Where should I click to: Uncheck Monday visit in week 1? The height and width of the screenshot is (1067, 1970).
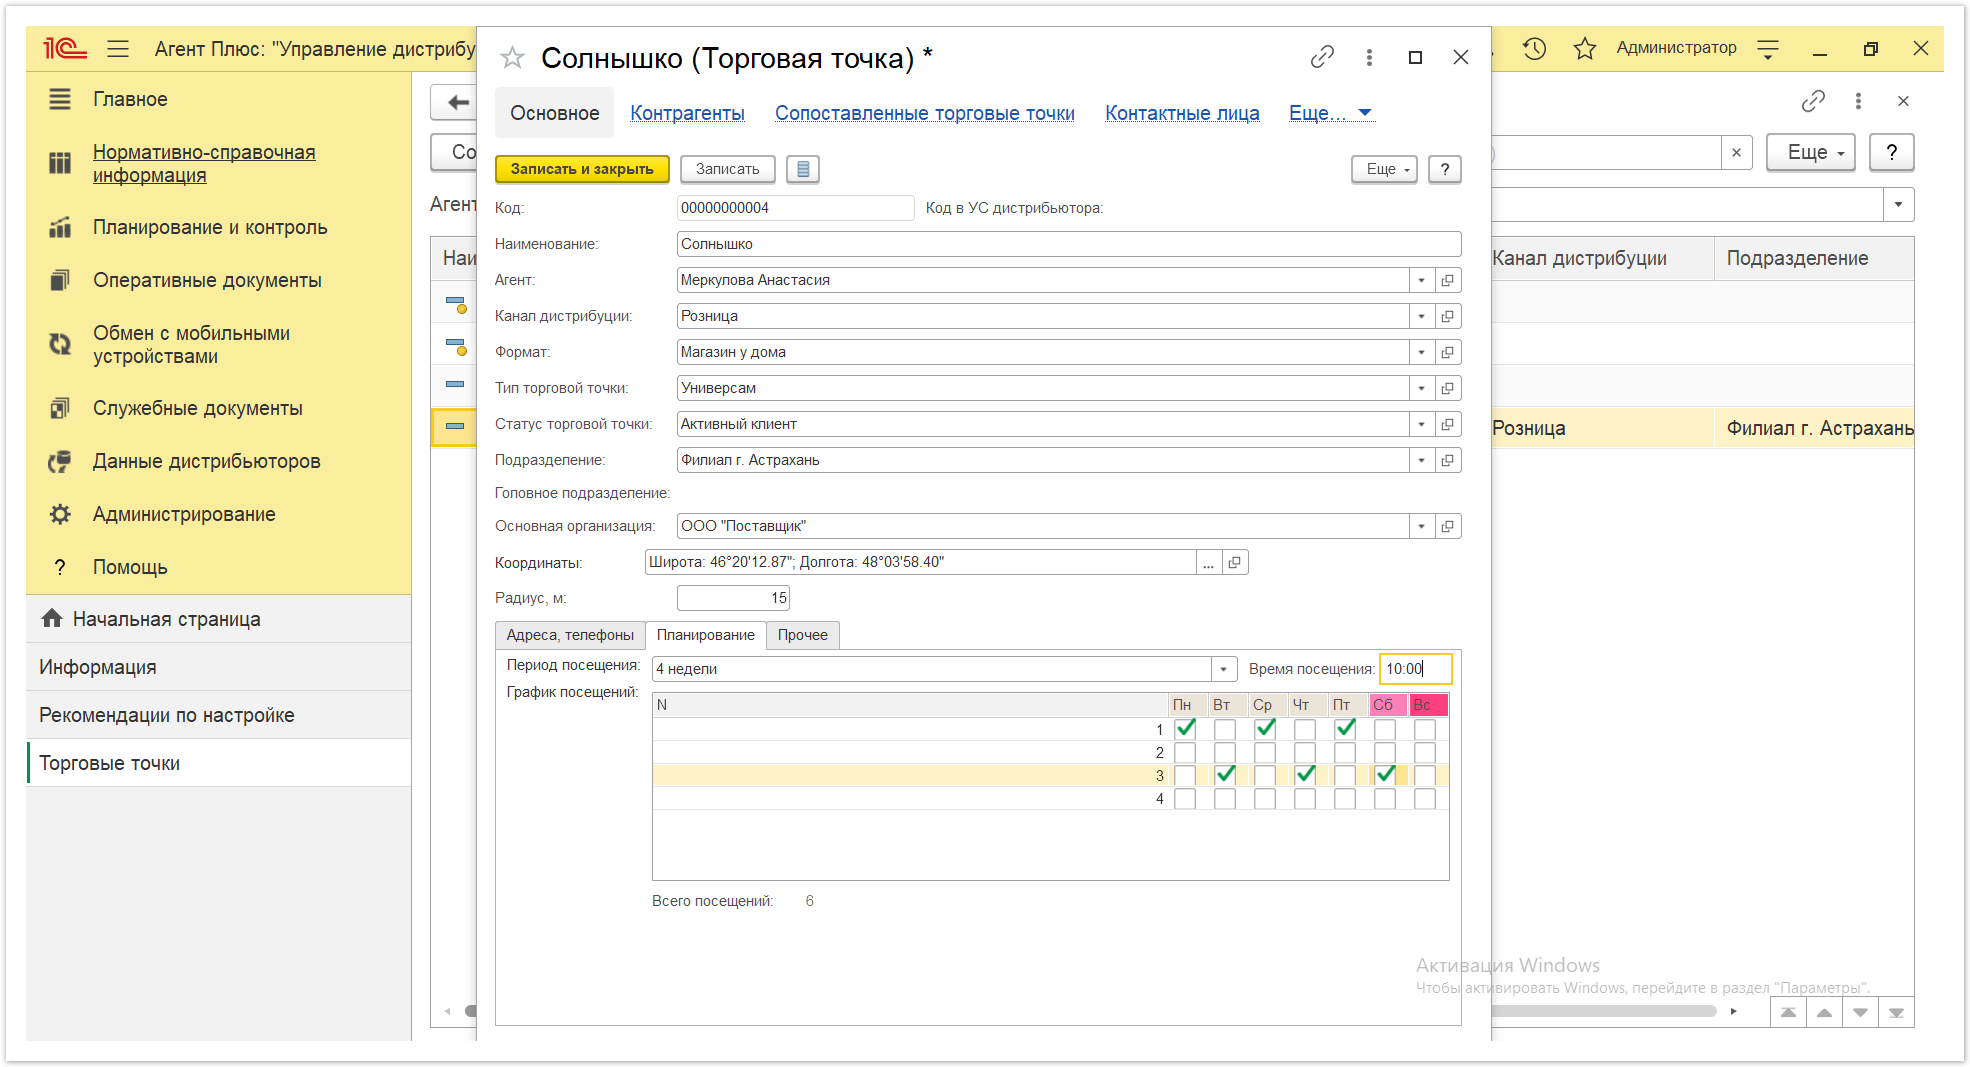[1185, 729]
